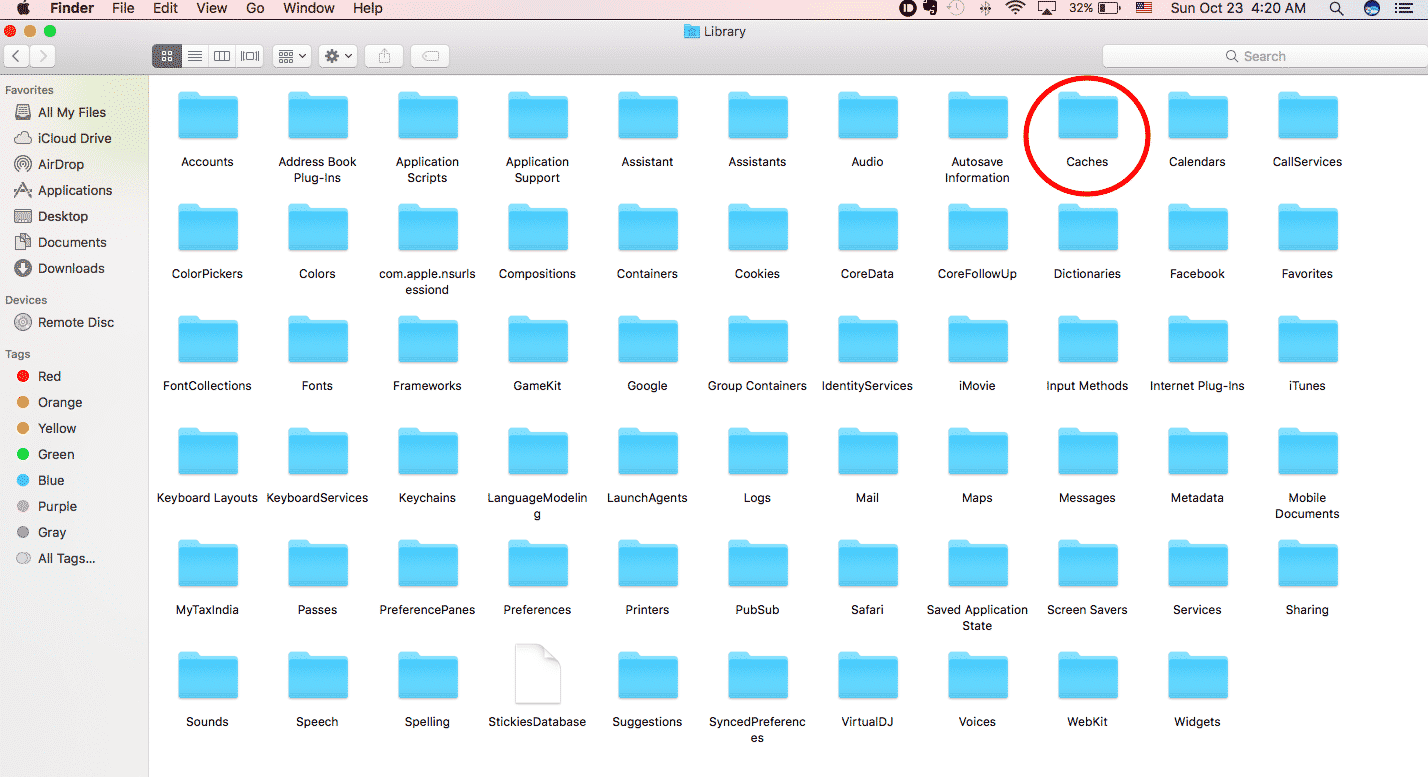The width and height of the screenshot is (1428, 777).
Task: Open the Go menu
Action: [x=255, y=8]
